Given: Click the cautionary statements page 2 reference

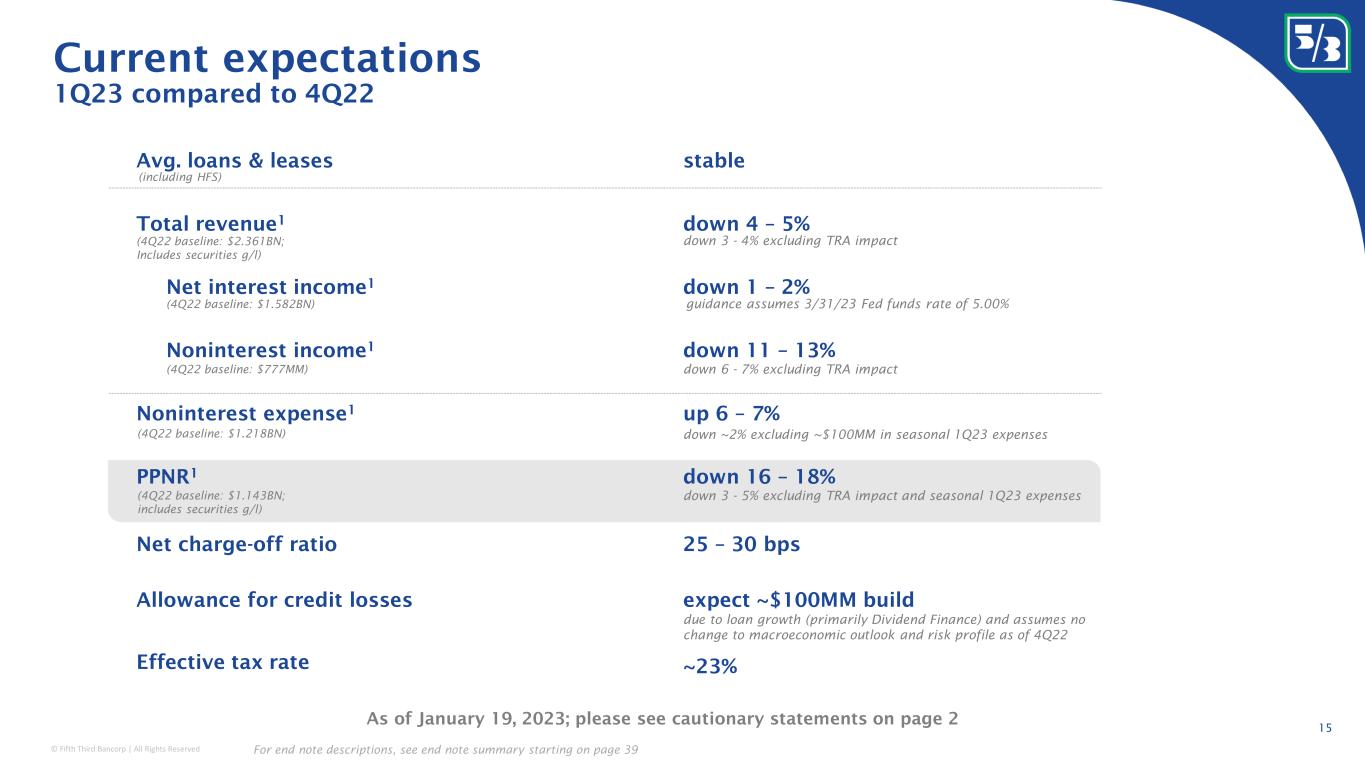Looking at the screenshot, I should click(662, 718).
